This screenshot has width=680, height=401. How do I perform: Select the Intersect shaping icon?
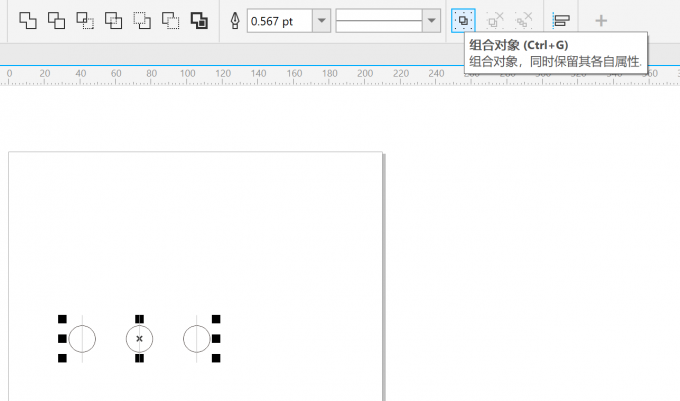[85, 20]
